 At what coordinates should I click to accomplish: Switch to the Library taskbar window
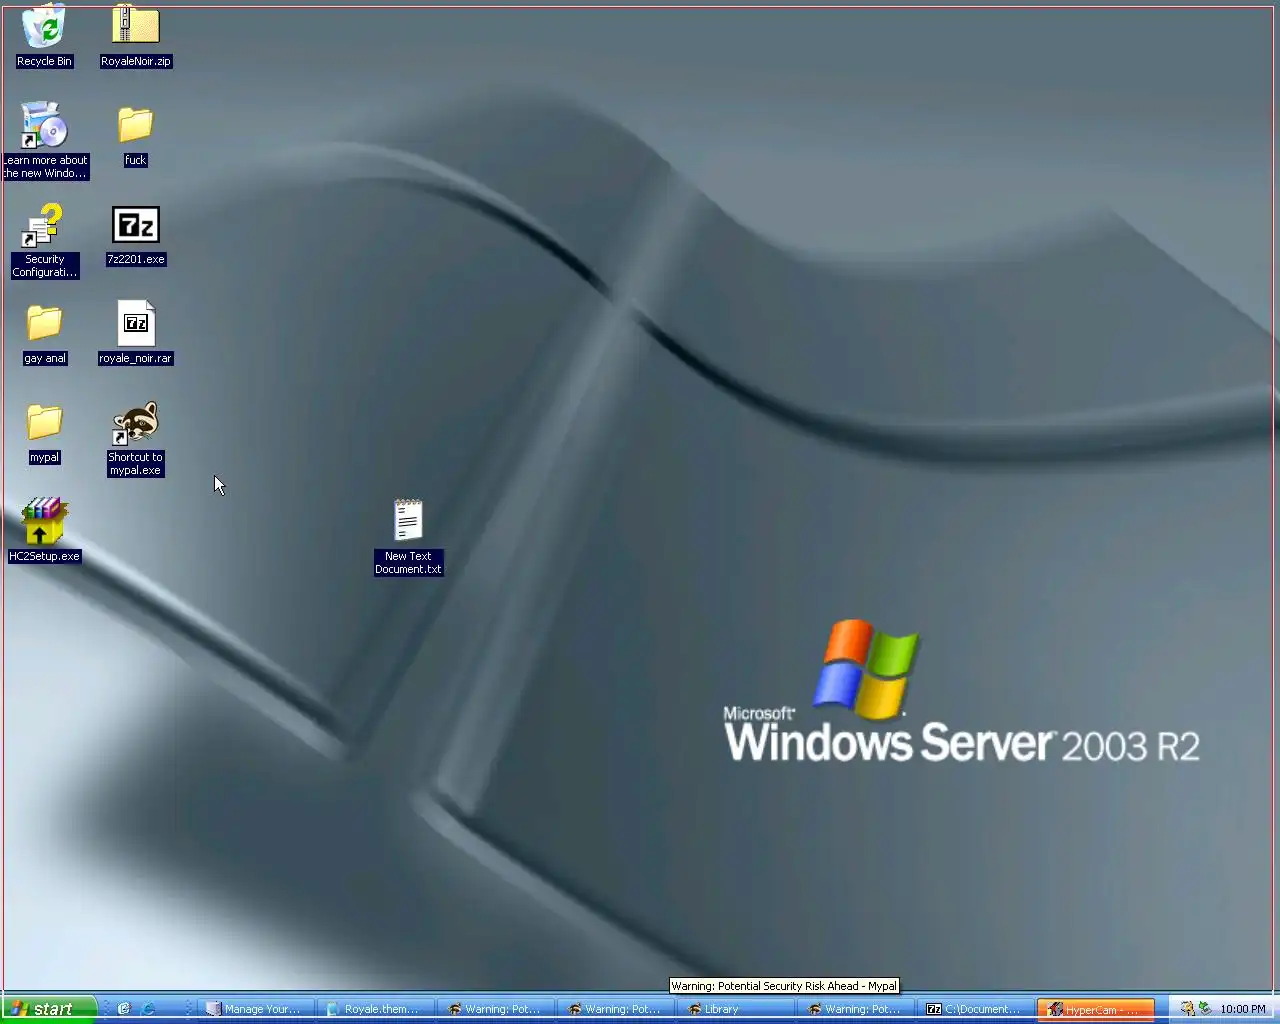click(736, 1009)
